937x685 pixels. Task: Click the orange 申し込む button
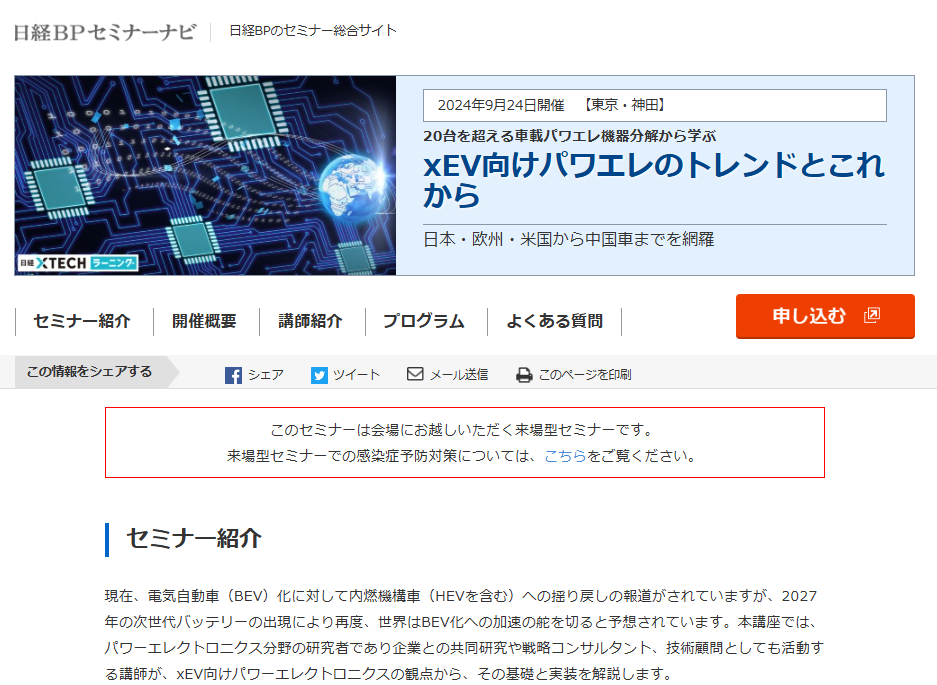[825, 316]
